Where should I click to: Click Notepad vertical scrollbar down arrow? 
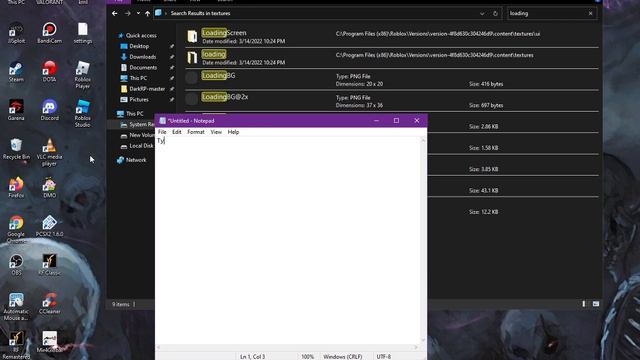click(x=423, y=340)
